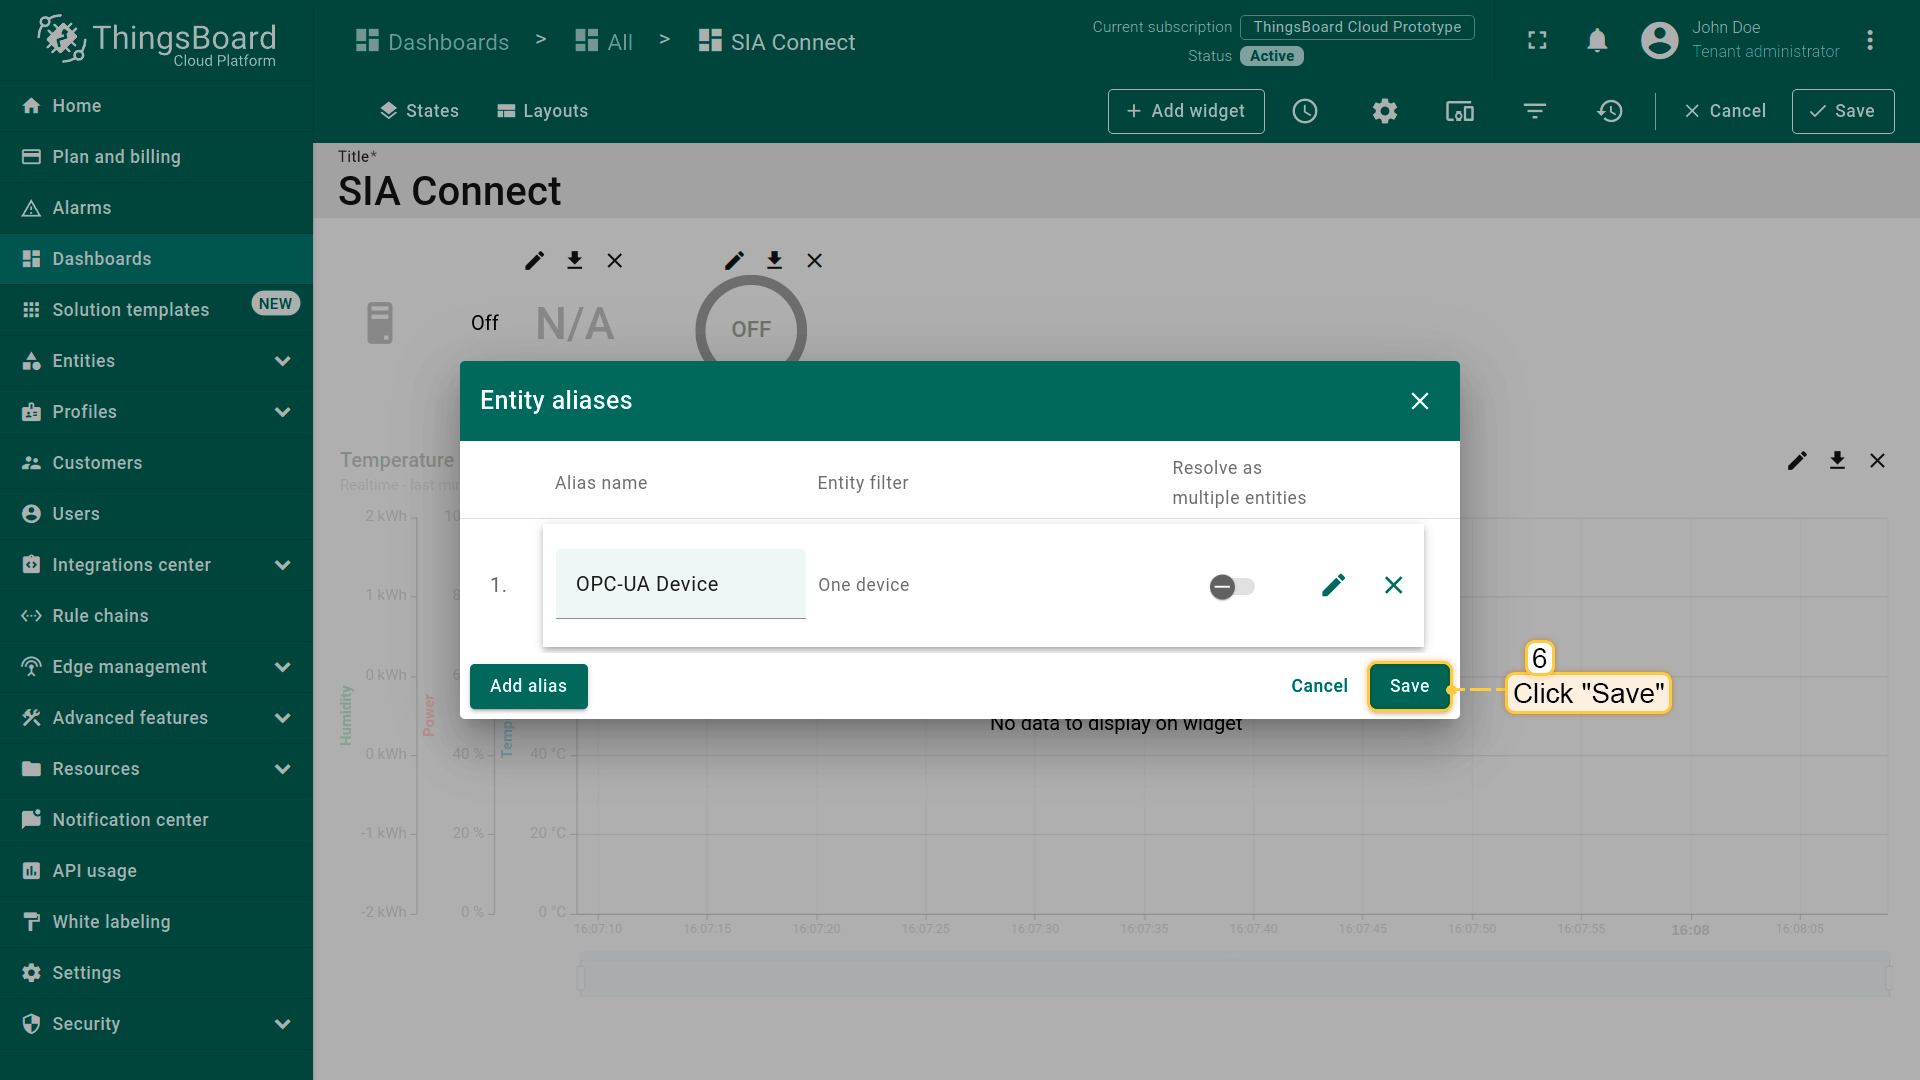Delete the OPC-UA Device alias row

pyautogui.click(x=1393, y=585)
